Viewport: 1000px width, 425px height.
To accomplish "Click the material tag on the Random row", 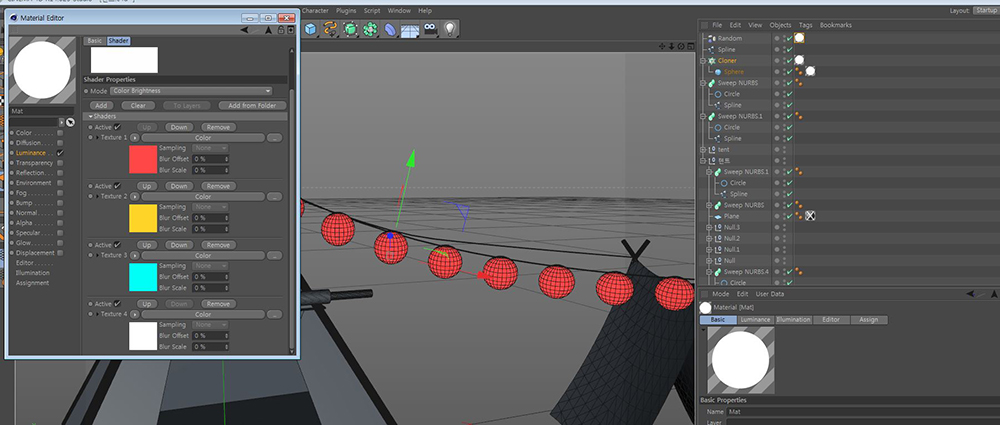I will (x=799, y=38).
